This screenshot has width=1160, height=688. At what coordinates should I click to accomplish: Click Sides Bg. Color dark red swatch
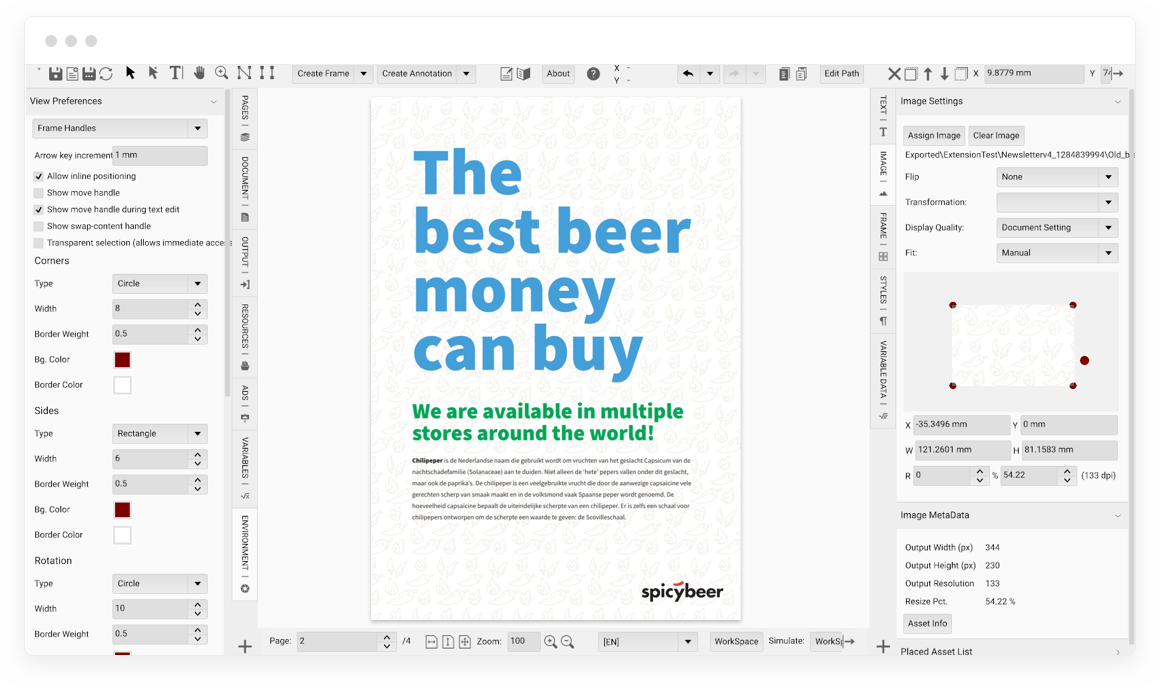[122, 510]
